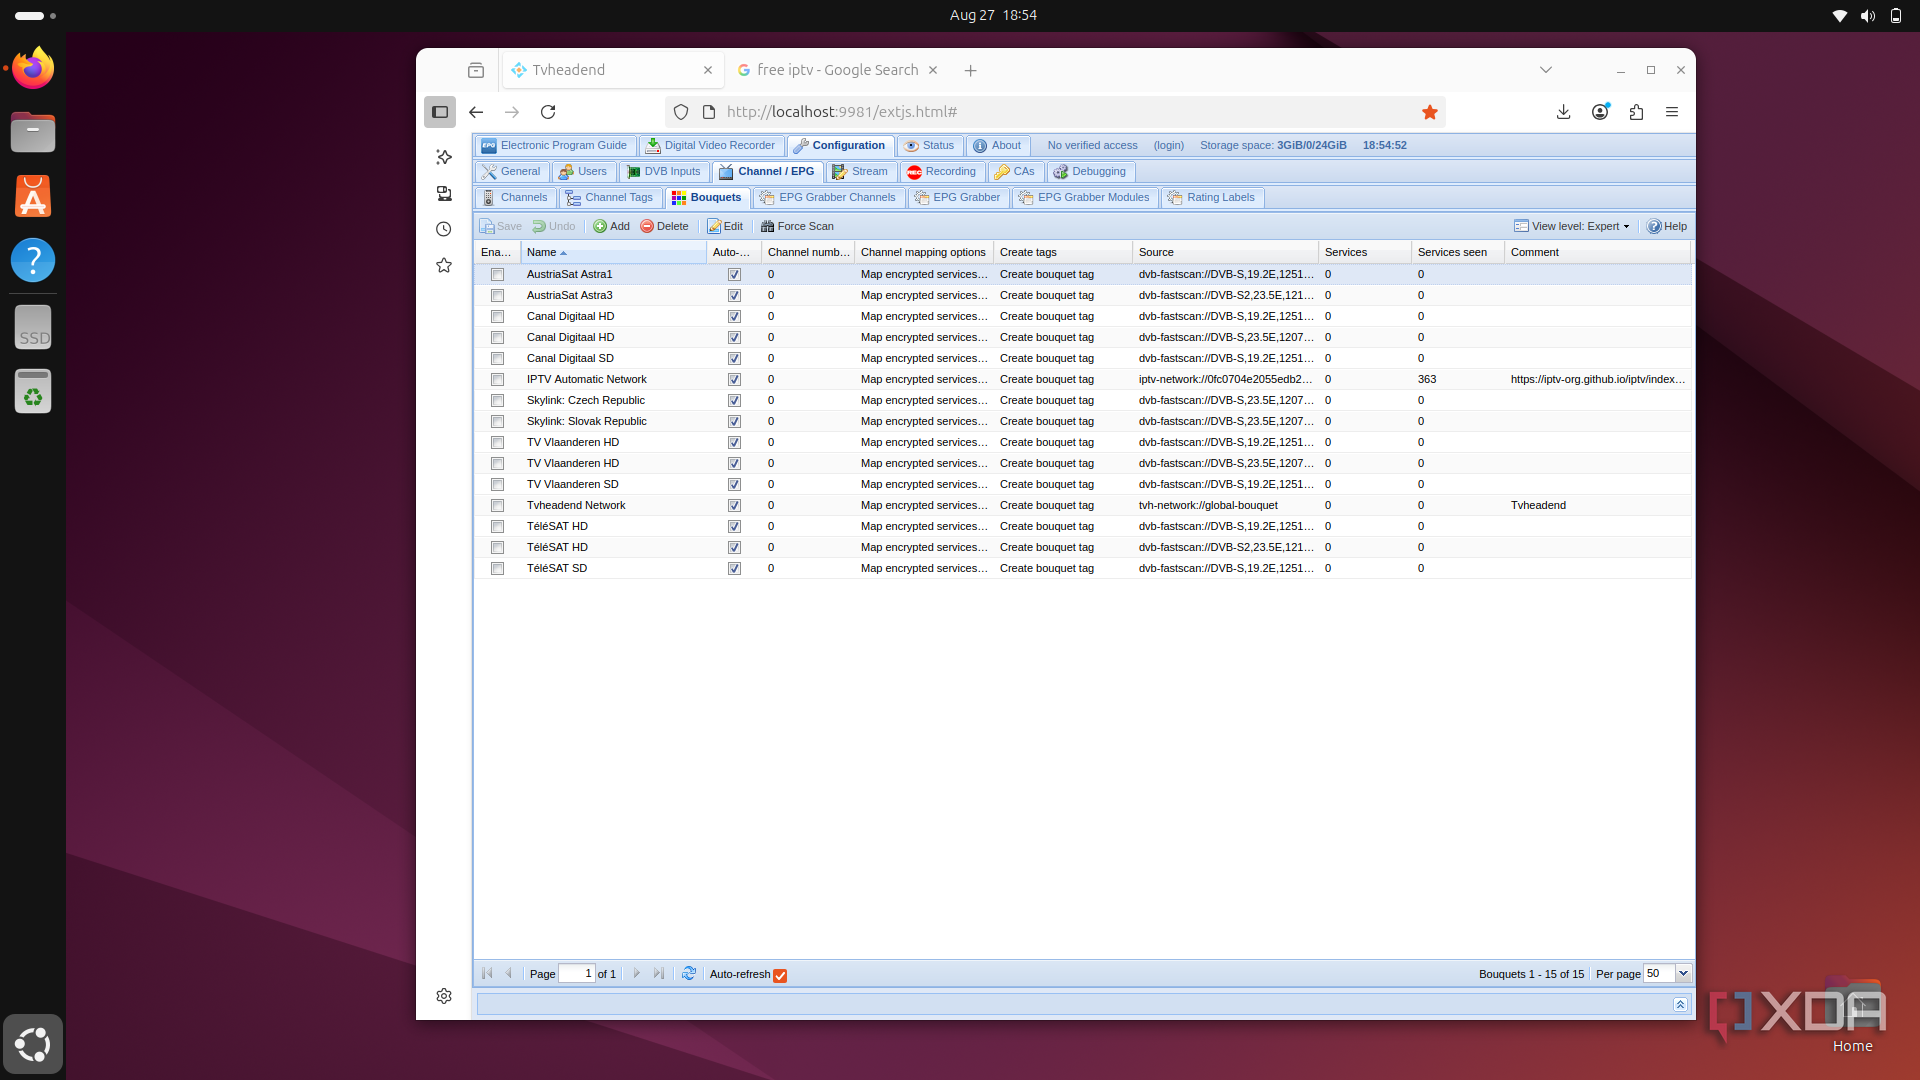Screen dimensions: 1920x1080
Task: Go to the first page arrow
Action: click(x=487, y=974)
